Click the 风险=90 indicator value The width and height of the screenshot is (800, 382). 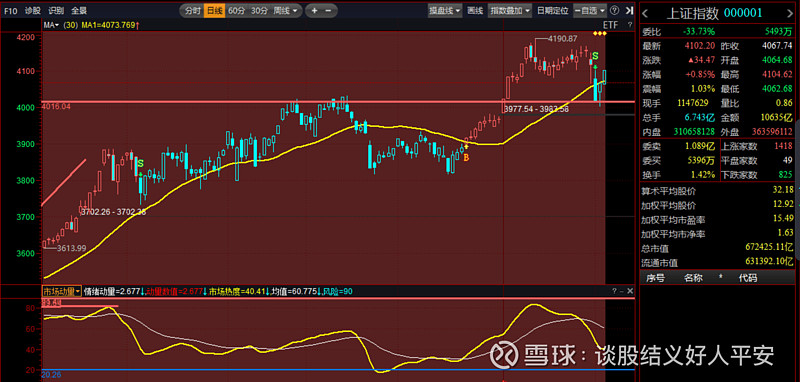tap(336, 291)
